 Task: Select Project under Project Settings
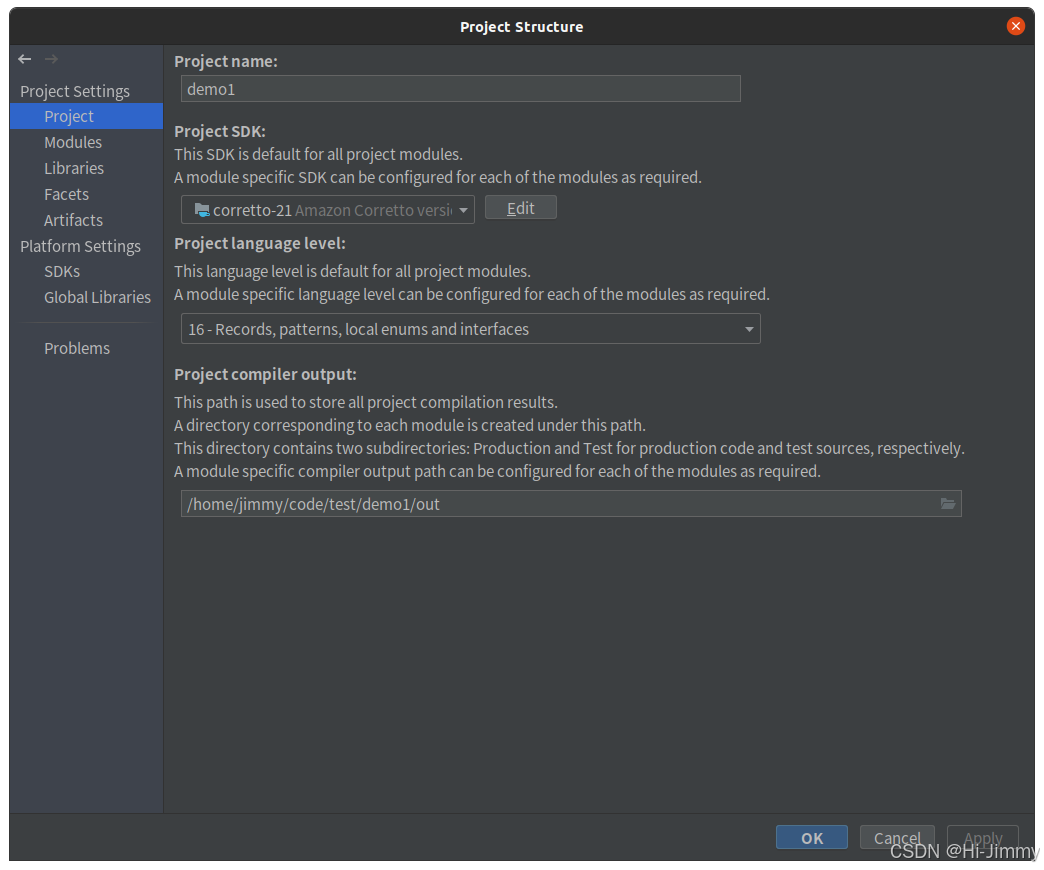pyautogui.click(x=69, y=116)
